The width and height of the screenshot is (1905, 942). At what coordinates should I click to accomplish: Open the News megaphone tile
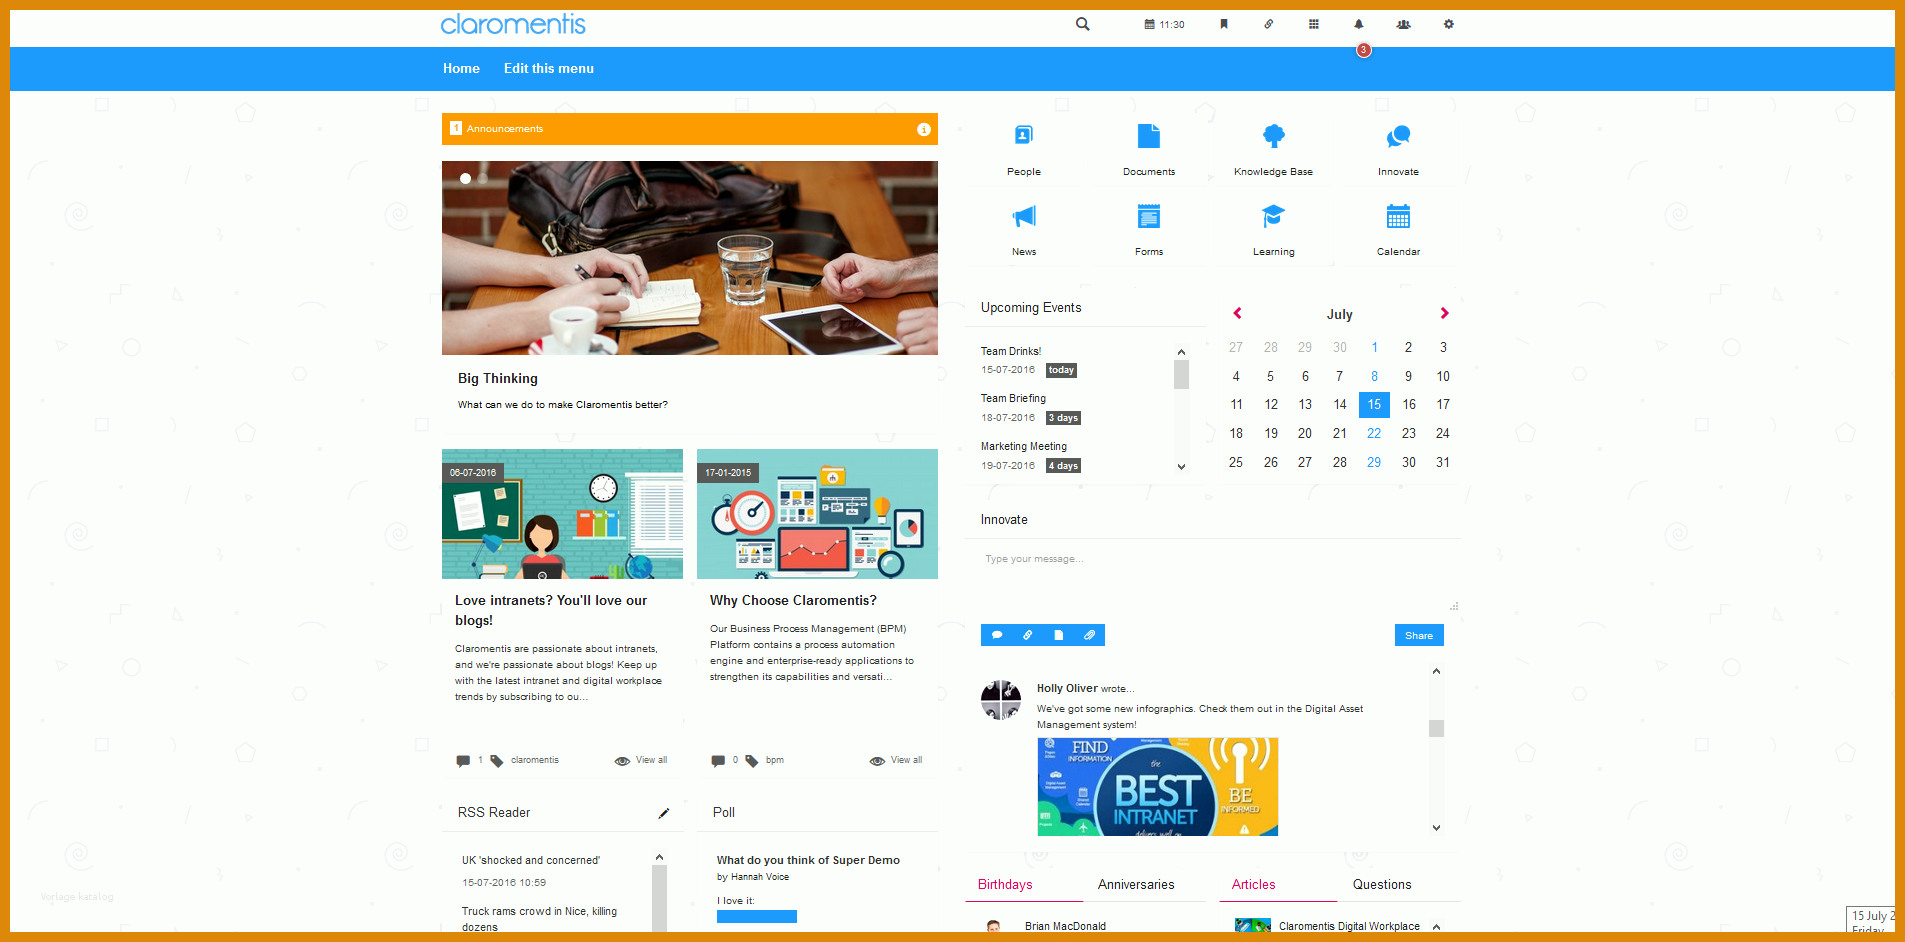(x=1024, y=230)
